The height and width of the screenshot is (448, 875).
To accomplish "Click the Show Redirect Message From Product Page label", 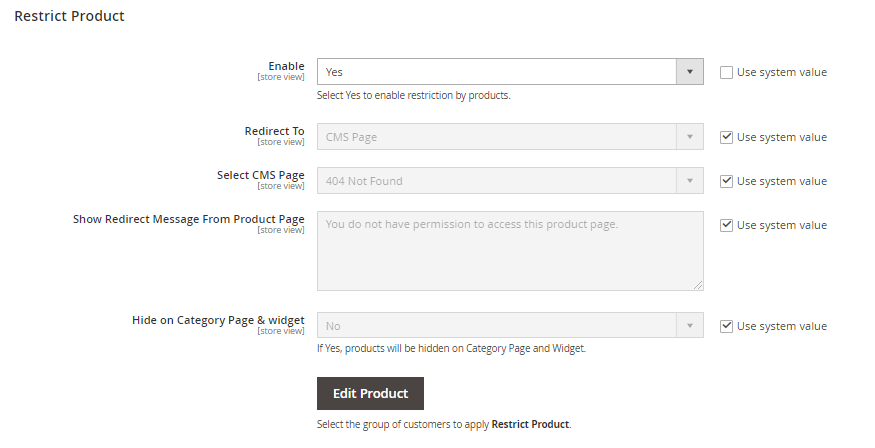I will (188, 219).
